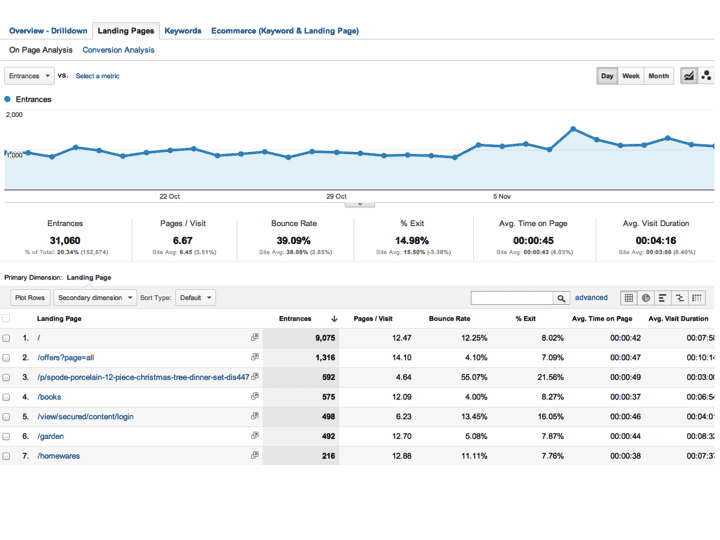Open the Sort Type Default dropdown
This screenshot has height=540, width=720.
[x=195, y=298]
